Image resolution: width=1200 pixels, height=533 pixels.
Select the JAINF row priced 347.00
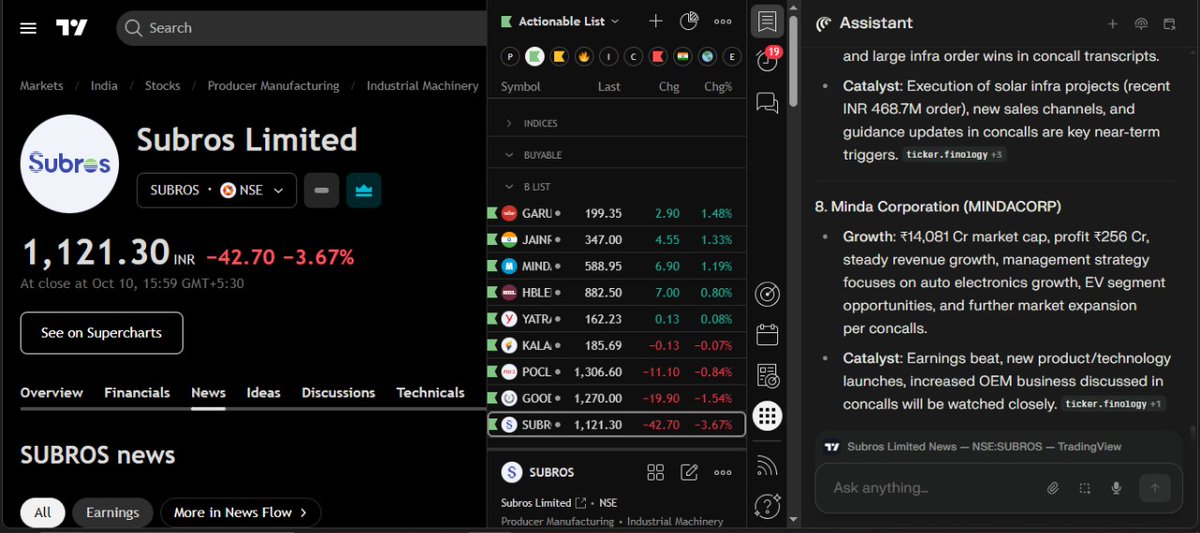pyautogui.click(x=616, y=240)
